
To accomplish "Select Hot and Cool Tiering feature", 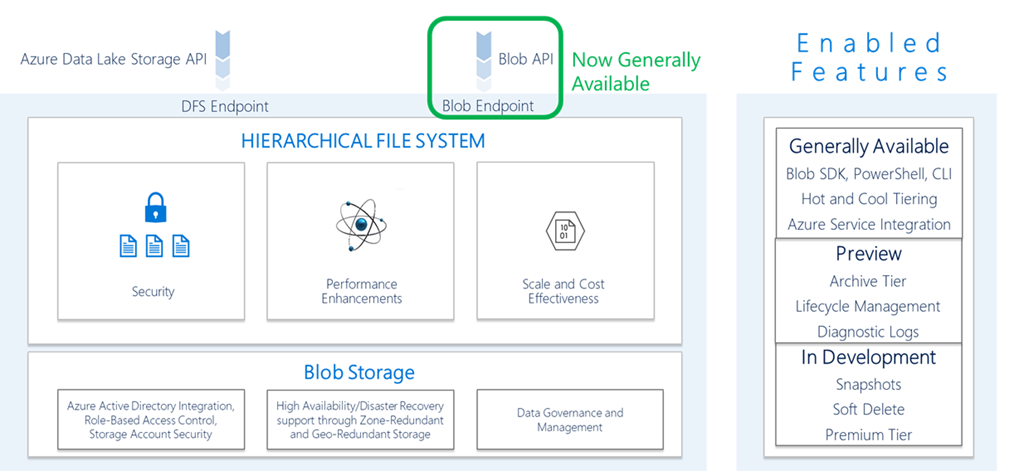I will coord(868,199).
